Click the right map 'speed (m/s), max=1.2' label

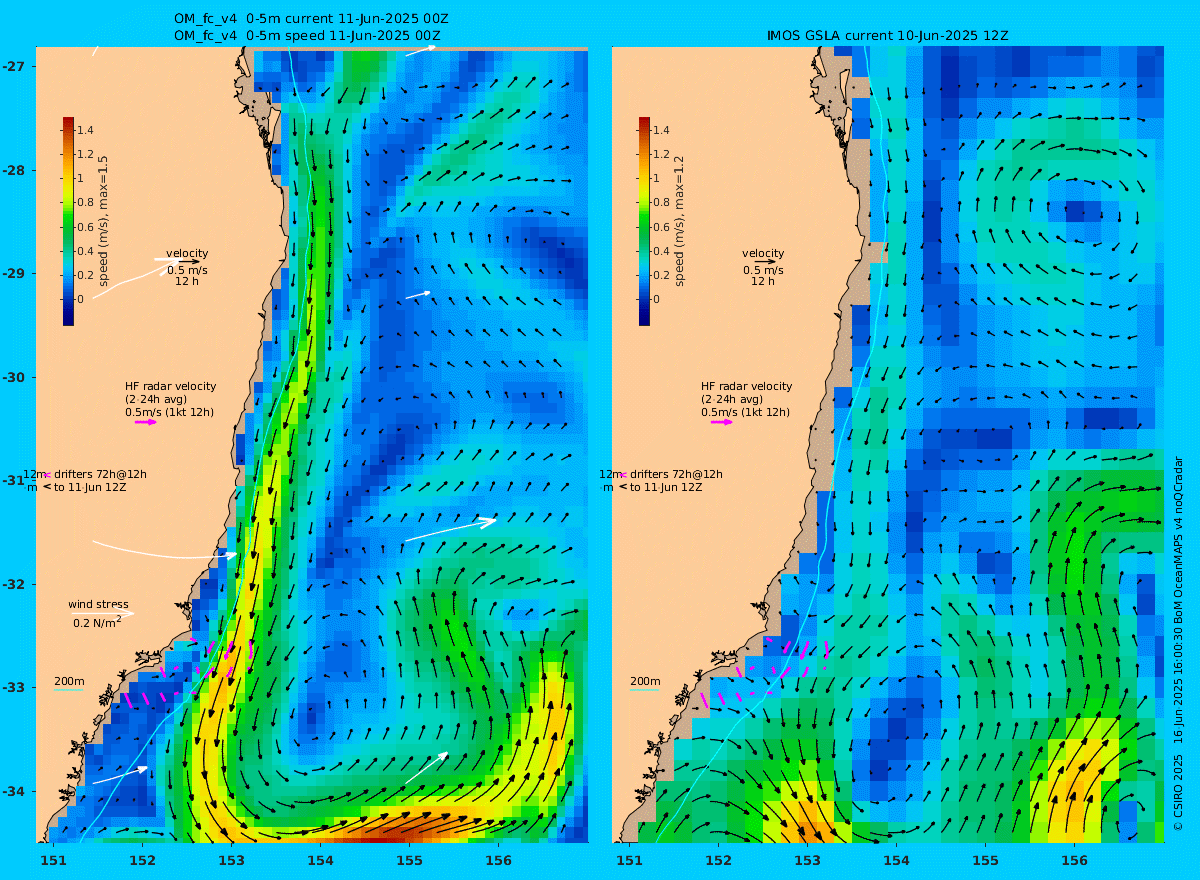tap(679, 222)
